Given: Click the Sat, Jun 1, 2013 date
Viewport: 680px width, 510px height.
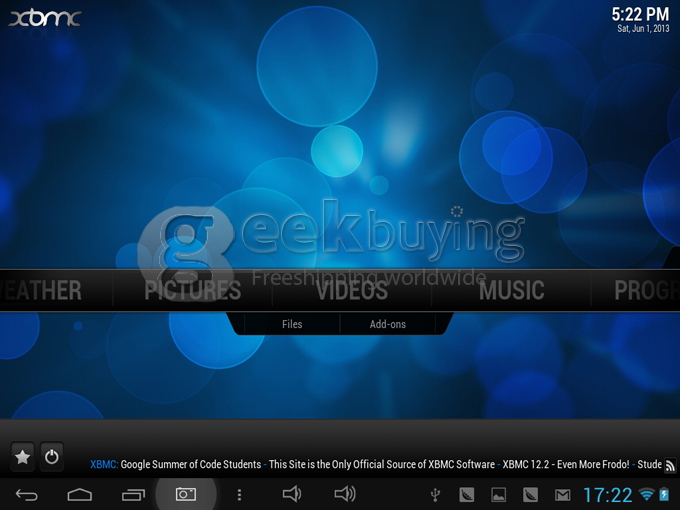Looking at the screenshot, I should click(x=643, y=29).
